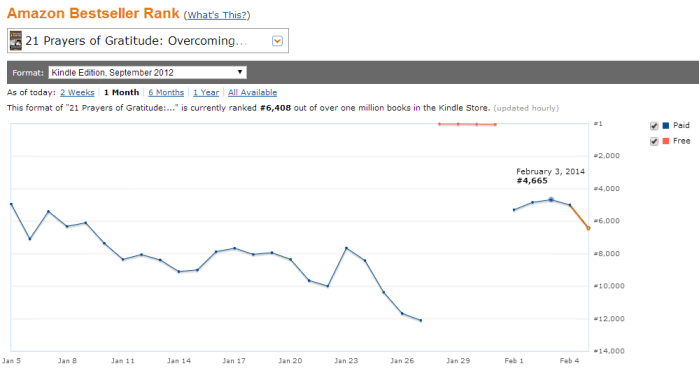
Task: Click the lowest paid rank point near Jan 27
Action: tap(420, 320)
